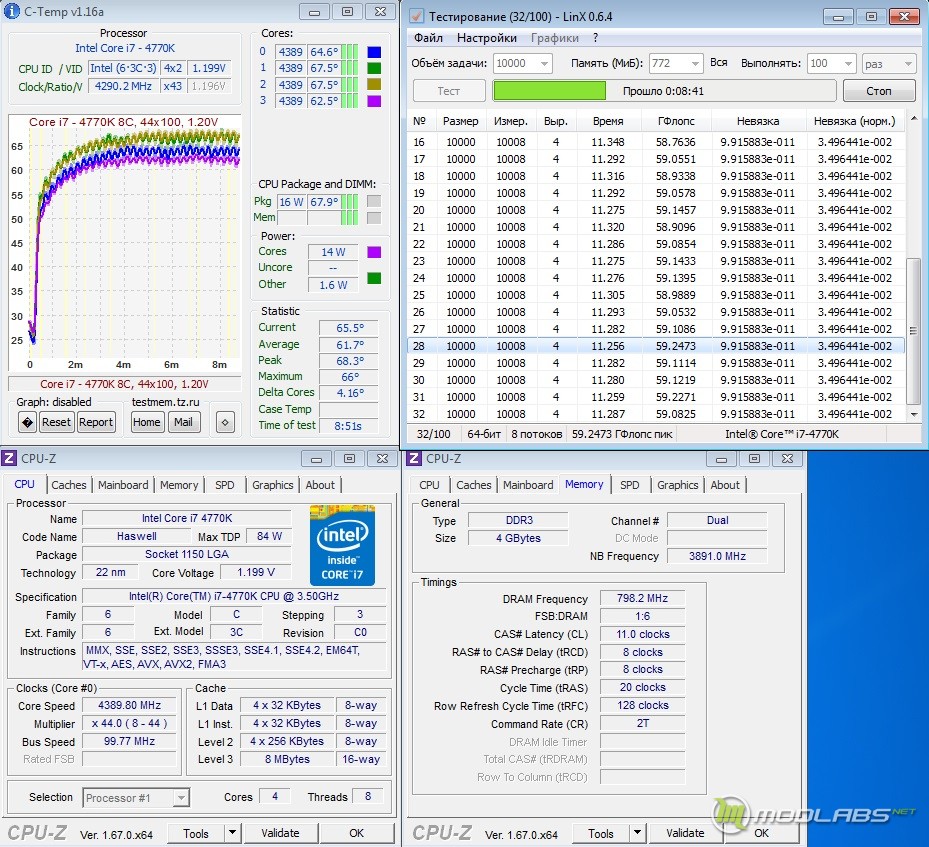
Task: Click the Стоп button in LinX
Action: (879, 91)
